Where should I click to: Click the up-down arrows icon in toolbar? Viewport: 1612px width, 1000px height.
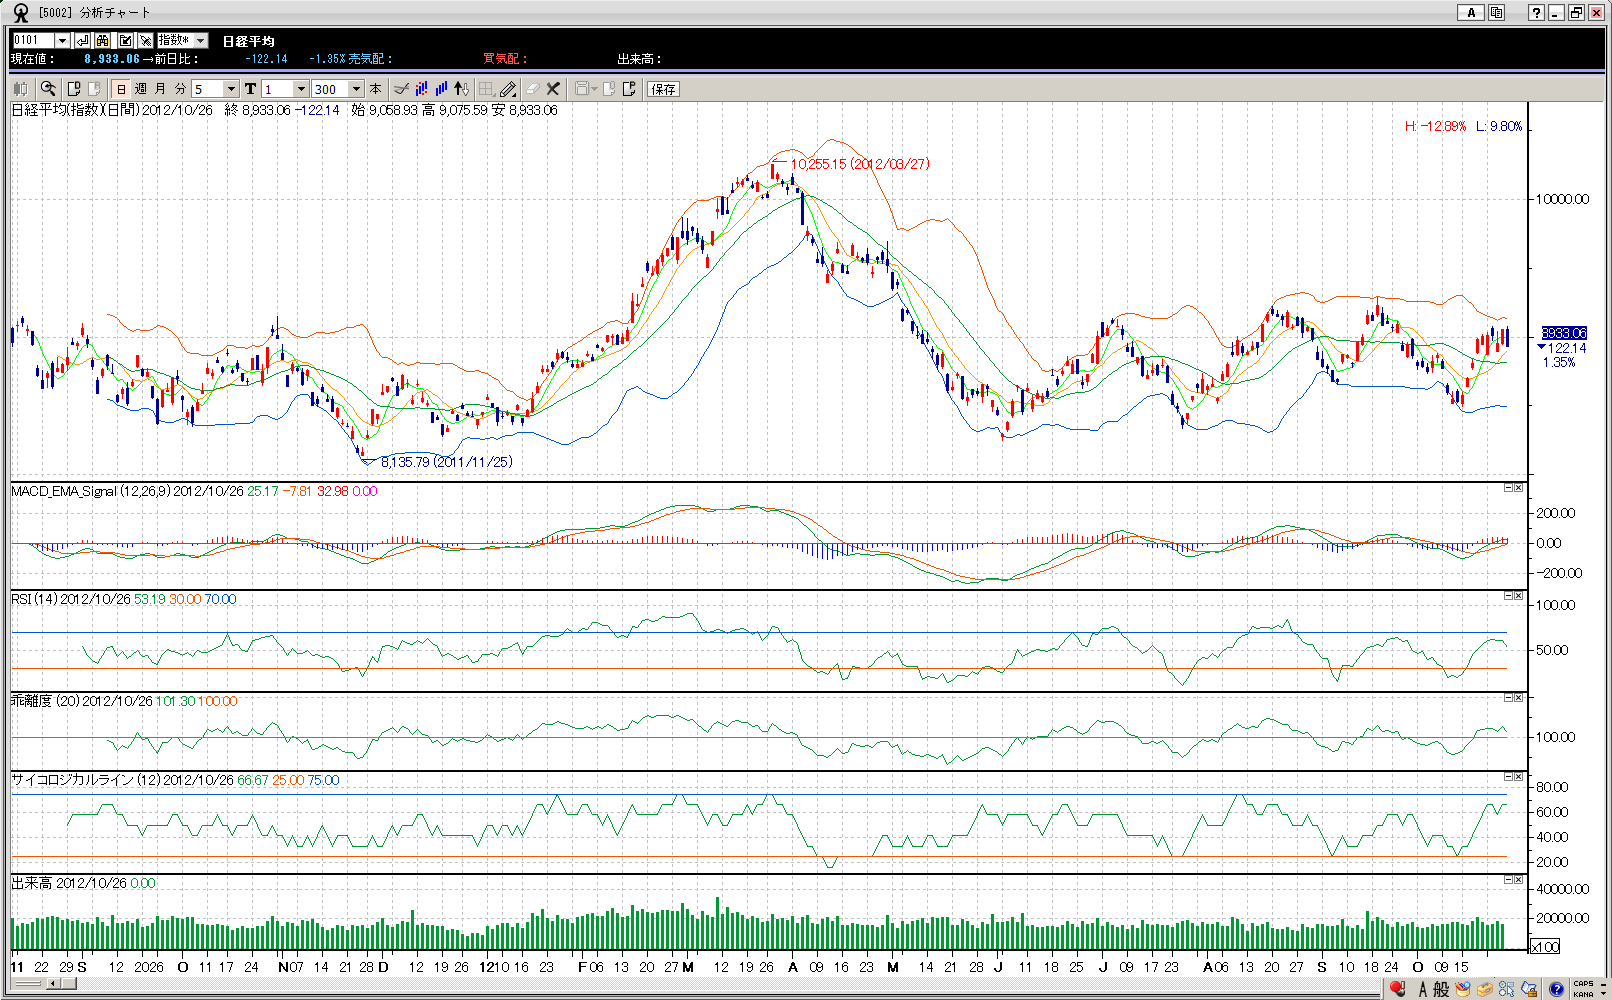point(461,89)
